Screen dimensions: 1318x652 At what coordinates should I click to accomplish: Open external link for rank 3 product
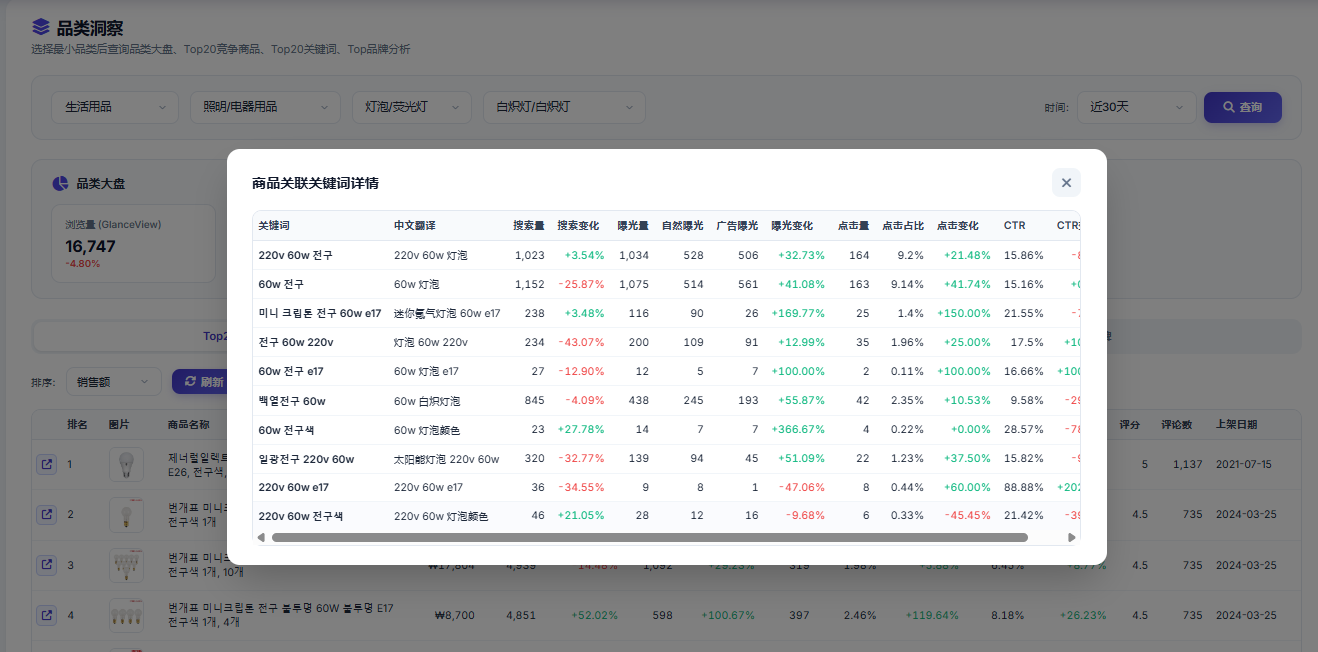click(46, 564)
